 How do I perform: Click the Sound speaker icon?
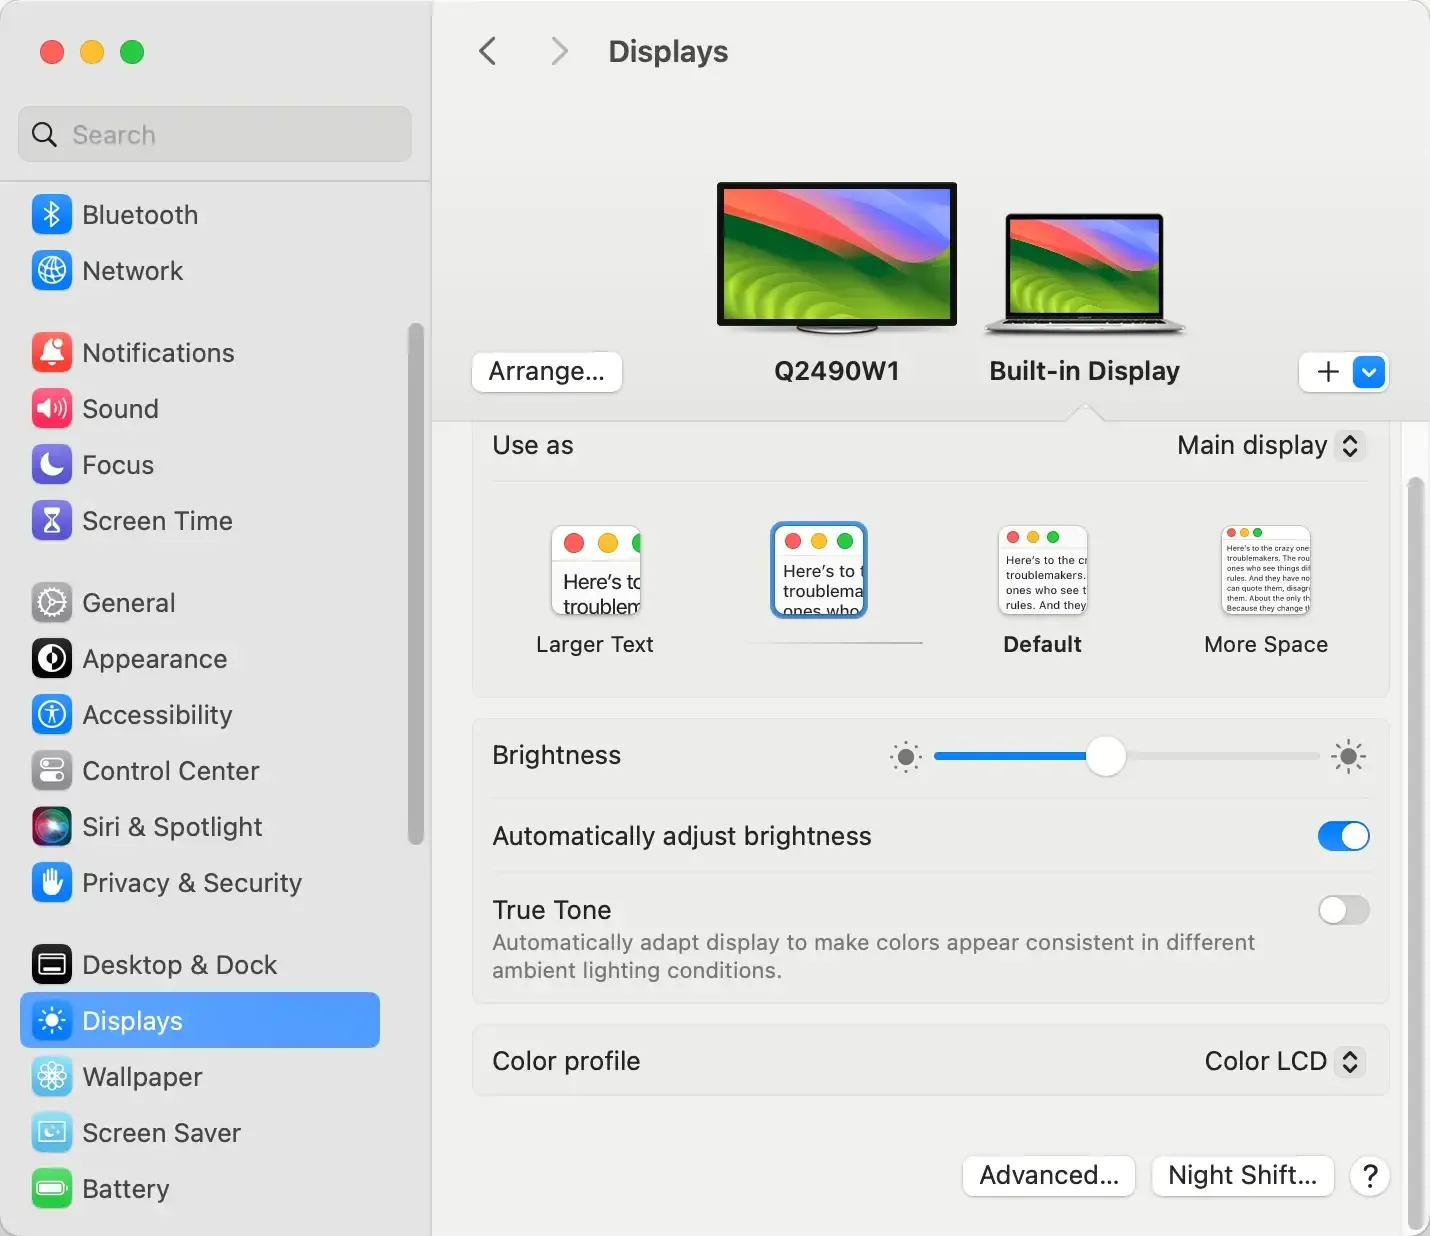click(52, 408)
